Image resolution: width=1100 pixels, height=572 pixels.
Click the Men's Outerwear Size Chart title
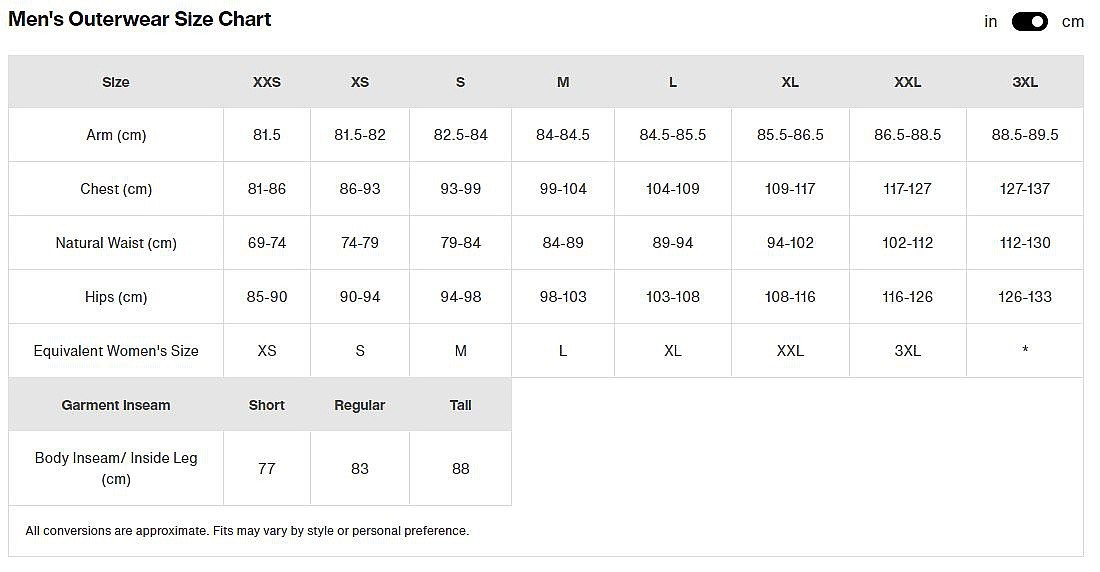(140, 19)
